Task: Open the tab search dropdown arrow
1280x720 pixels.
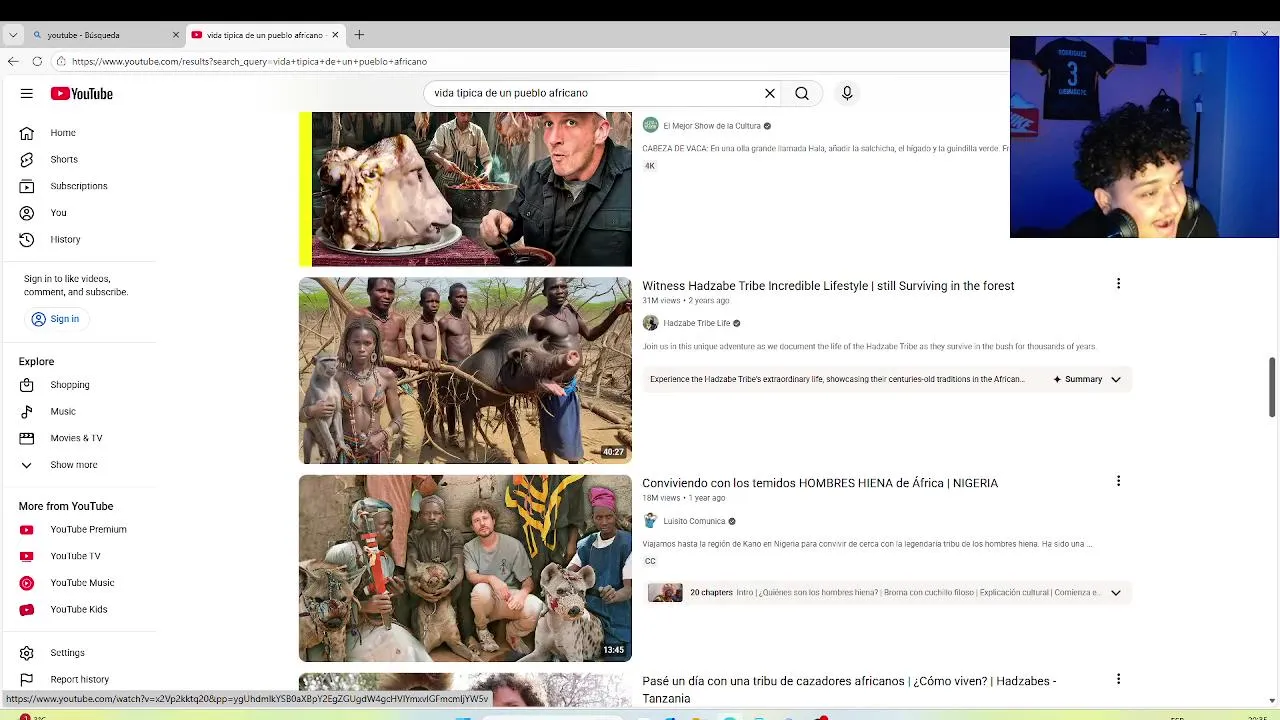Action: [13, 35]
